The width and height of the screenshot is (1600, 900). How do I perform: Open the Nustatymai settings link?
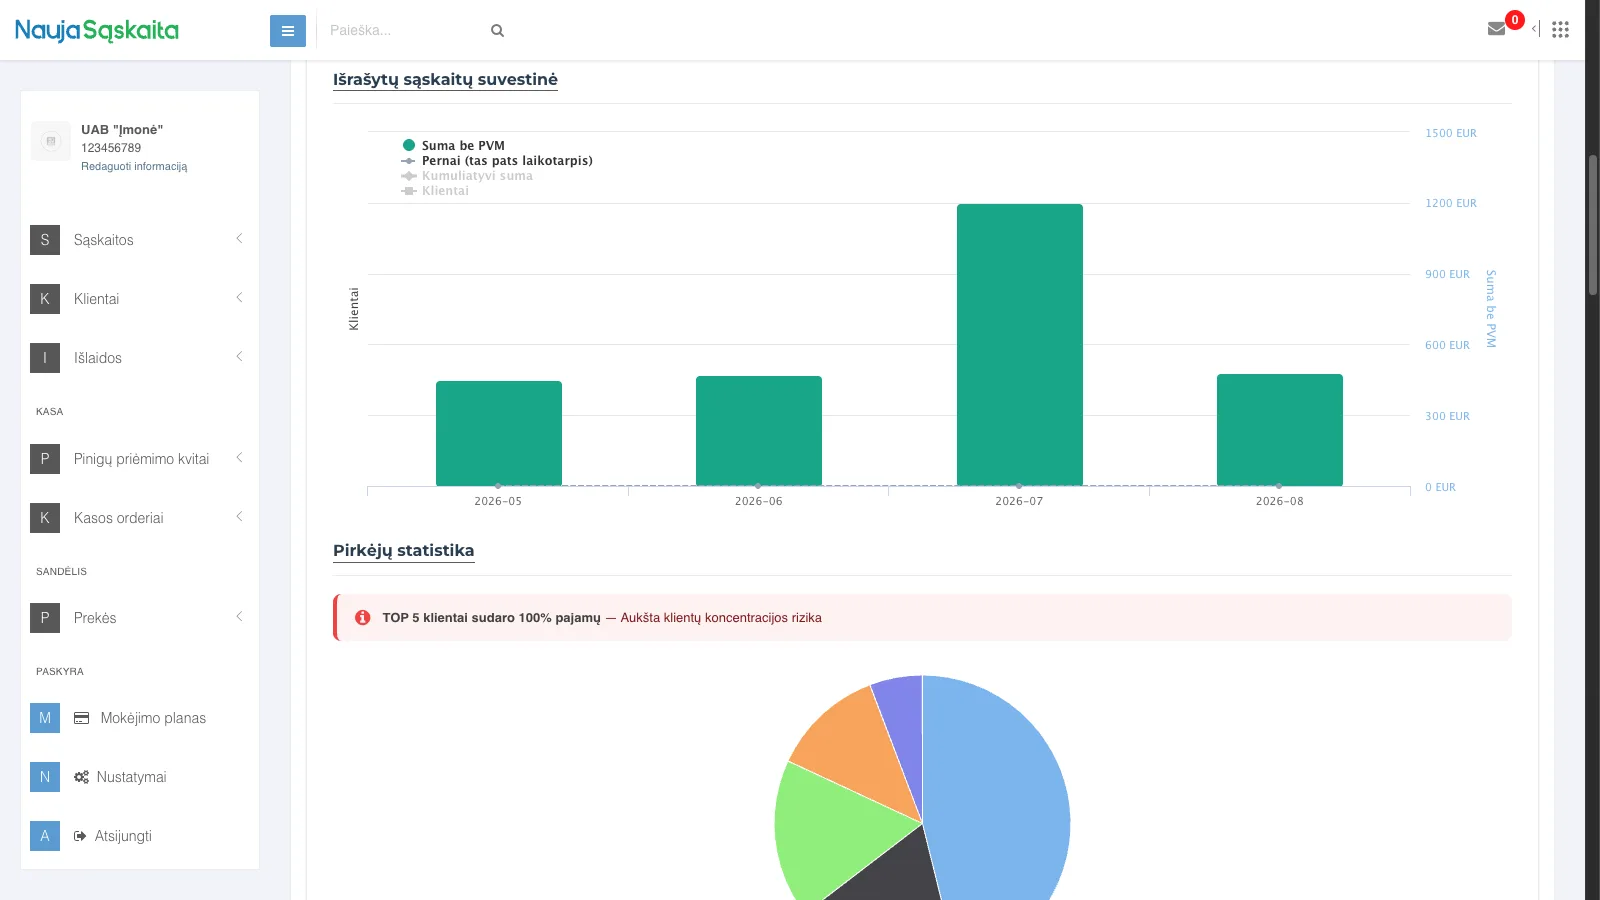132,777
